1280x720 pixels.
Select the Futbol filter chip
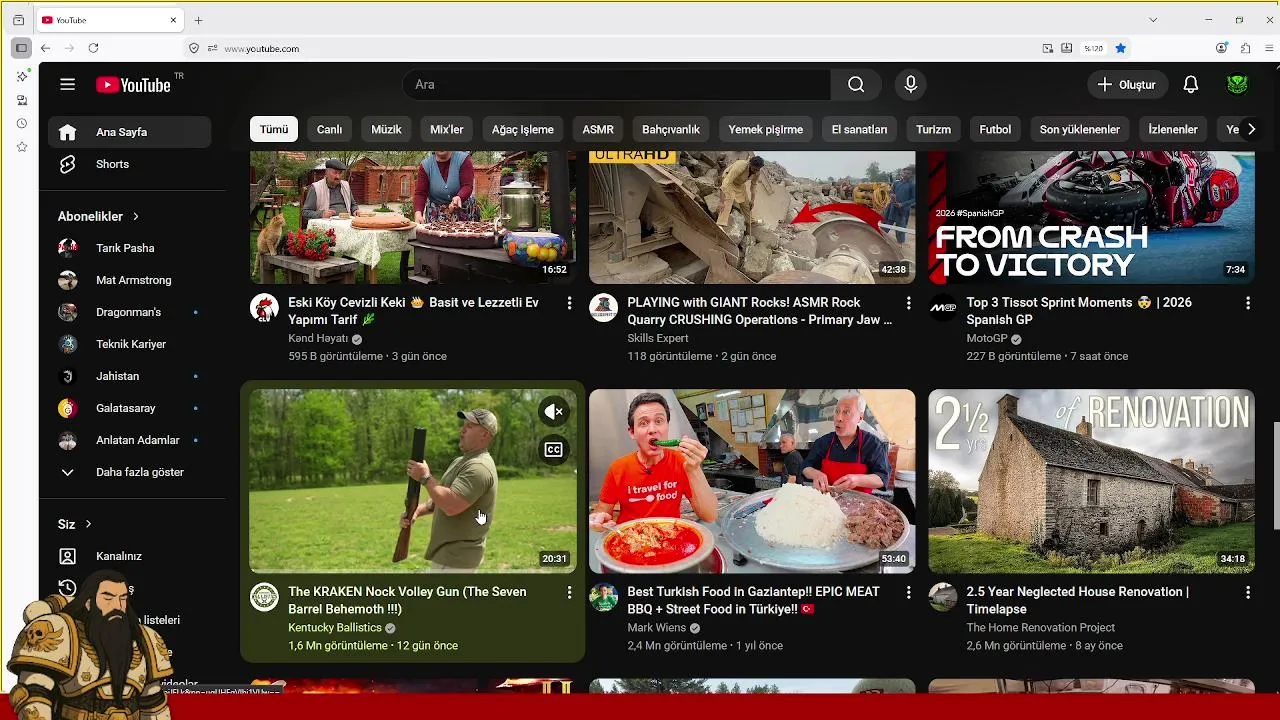tap(995, 129)
